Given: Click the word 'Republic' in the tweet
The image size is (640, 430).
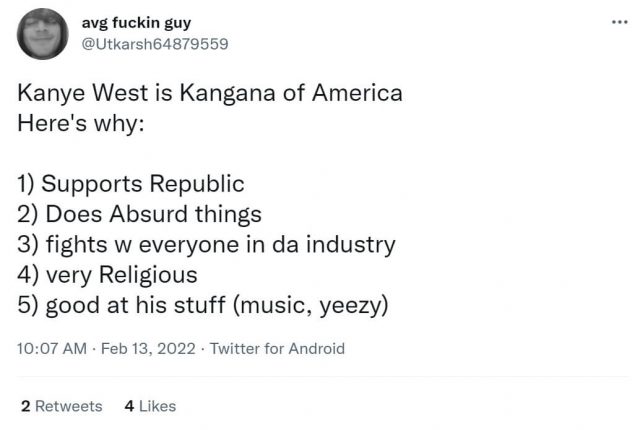Looking at the screenshot, I should tap(197, 185).
